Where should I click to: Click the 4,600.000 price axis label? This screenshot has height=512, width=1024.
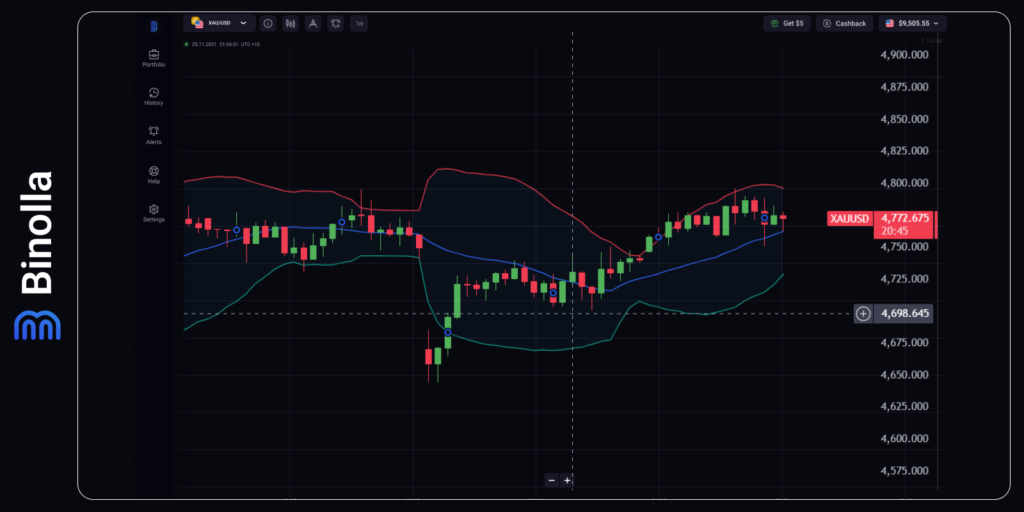[x=904, y=439]
